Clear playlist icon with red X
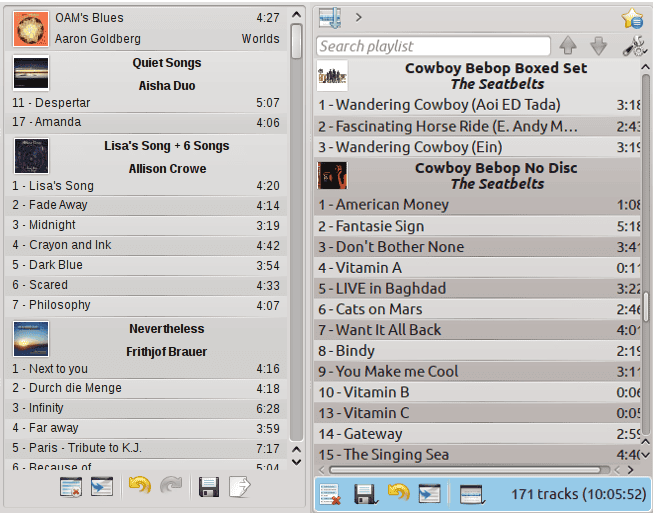Screen dimensions: 653x514 pyautogui.click(x=330, y=494)
